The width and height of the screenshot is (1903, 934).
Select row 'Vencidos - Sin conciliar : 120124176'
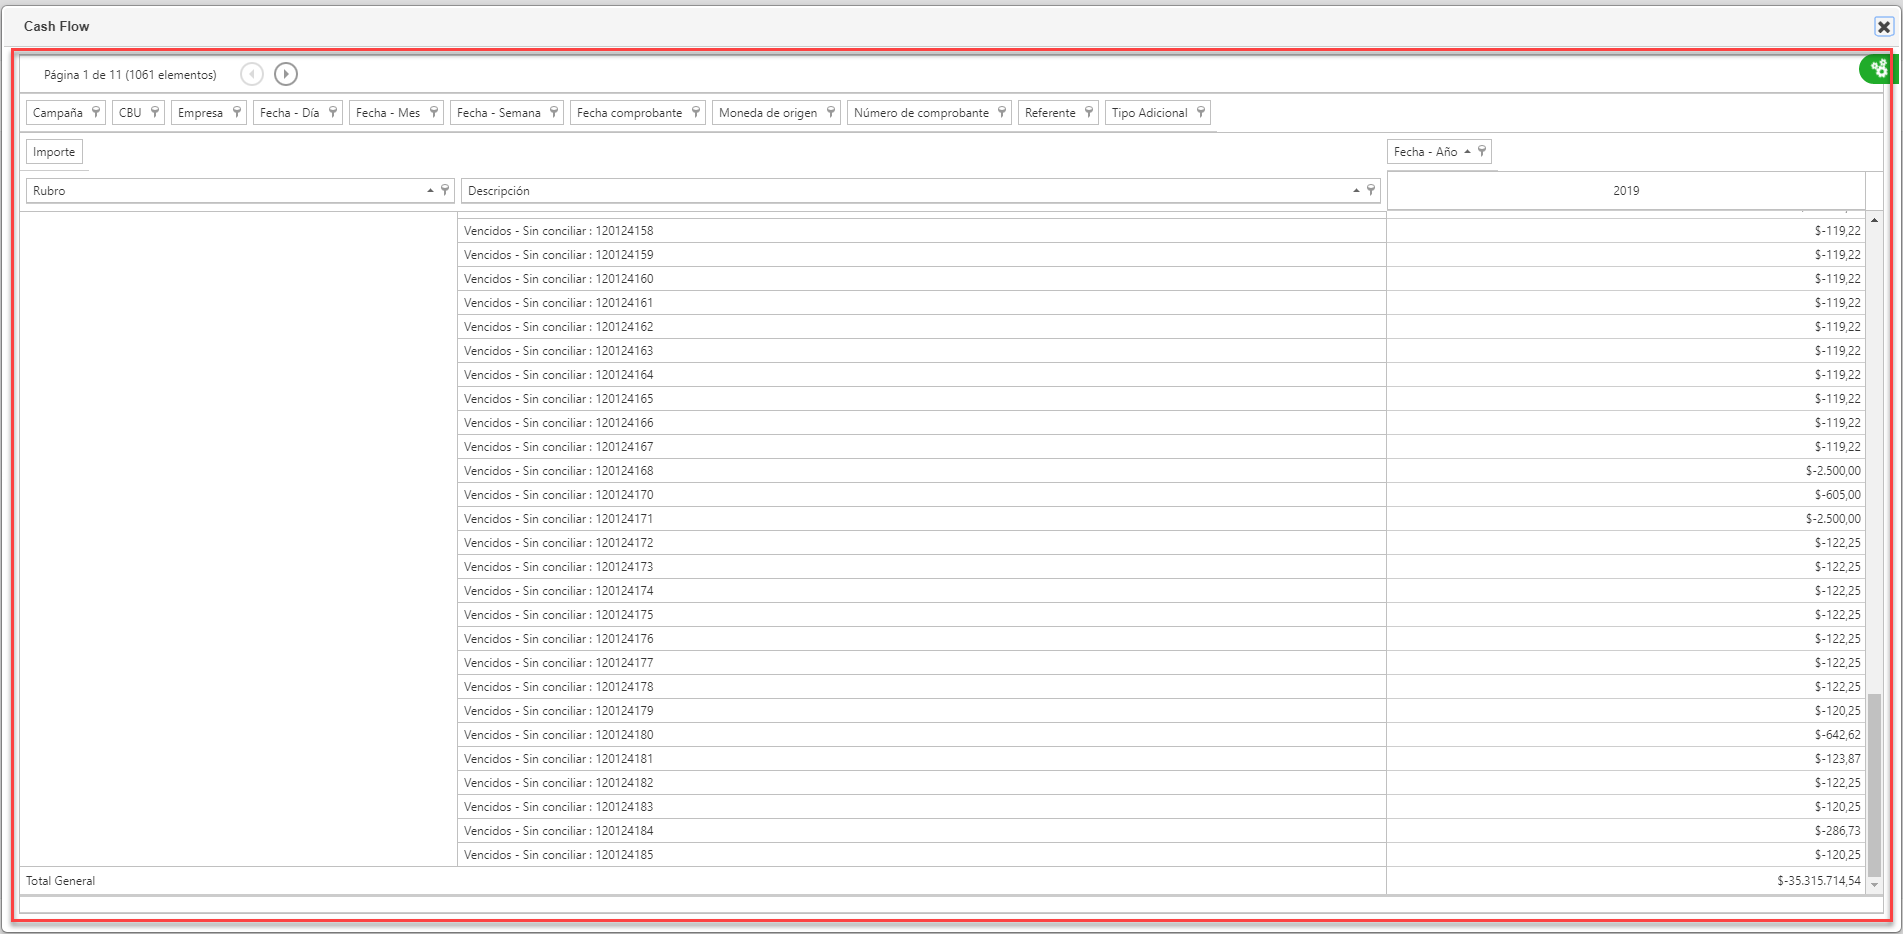pyautogui.click(x=922, y=639)
